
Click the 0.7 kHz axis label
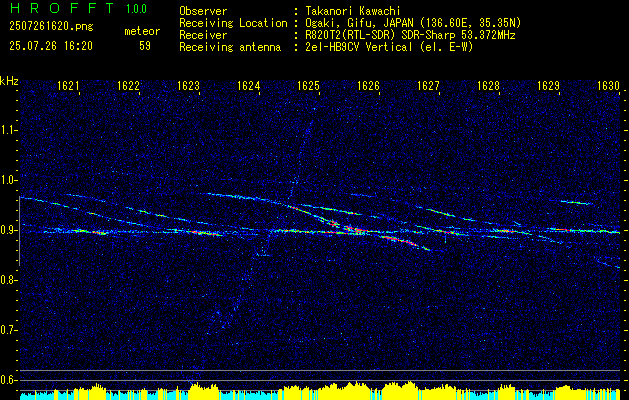(x=8, y=330)
